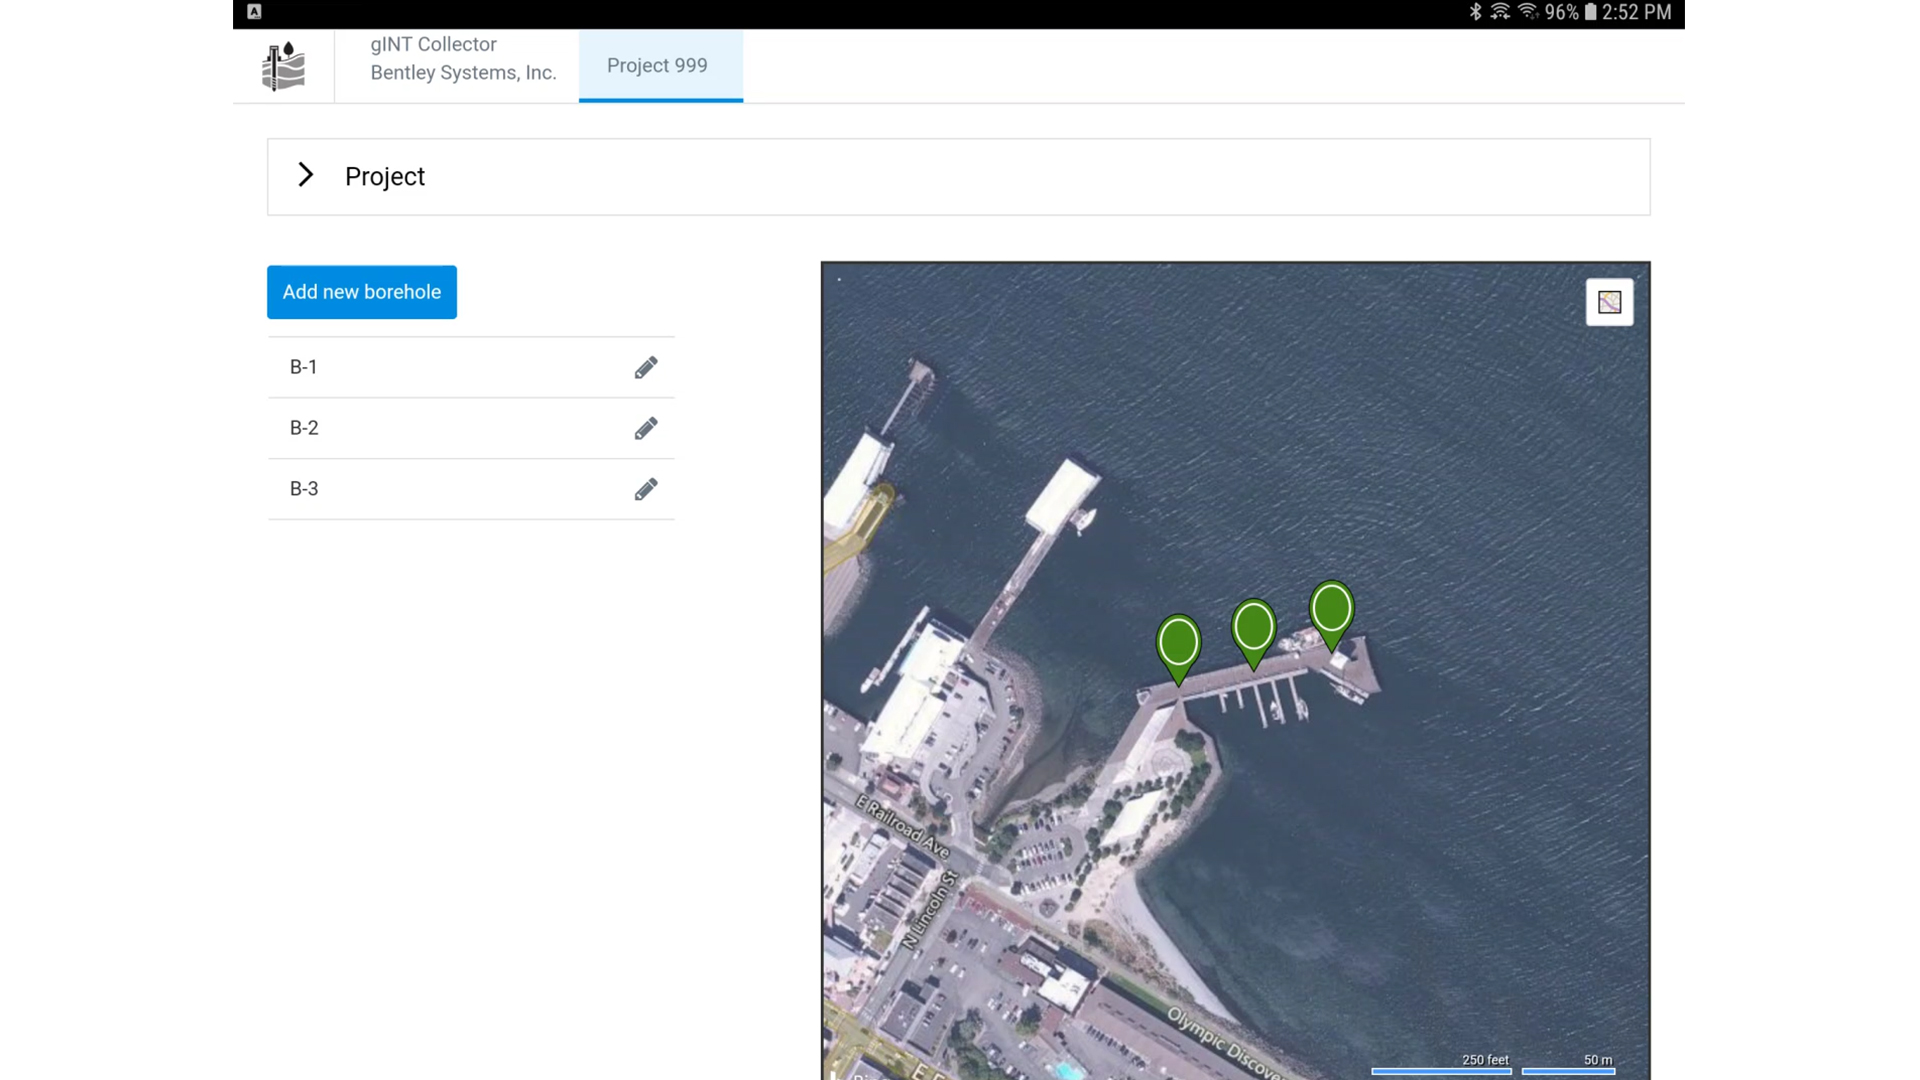Select B-2 in borehole list
The image size is (1920, 1080).
point(304,428)
